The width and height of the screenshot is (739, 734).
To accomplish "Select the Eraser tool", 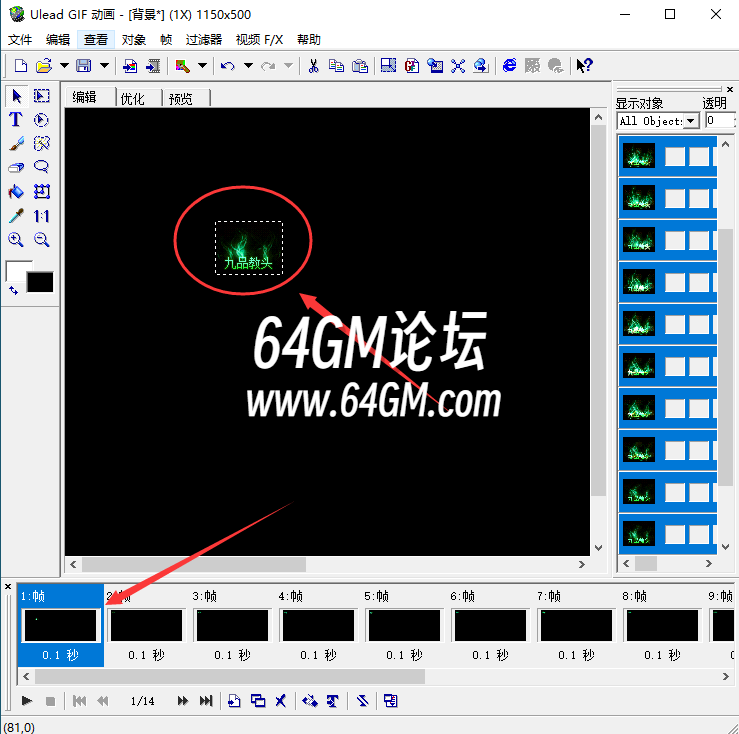I will (16, 167).
